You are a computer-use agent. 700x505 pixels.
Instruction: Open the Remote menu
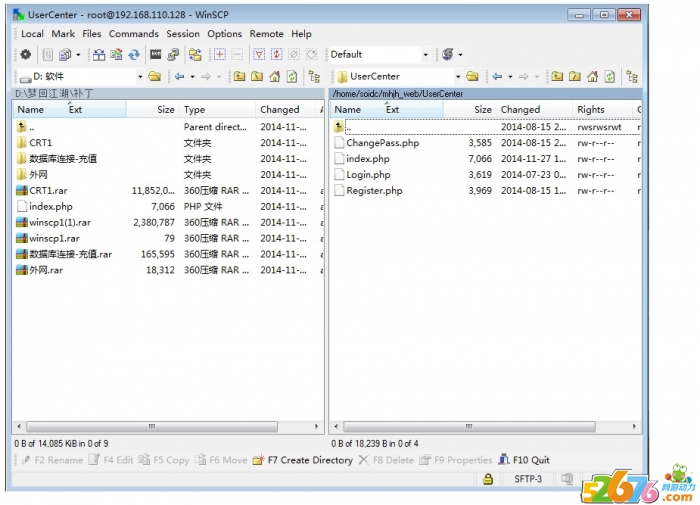point(266,33)
